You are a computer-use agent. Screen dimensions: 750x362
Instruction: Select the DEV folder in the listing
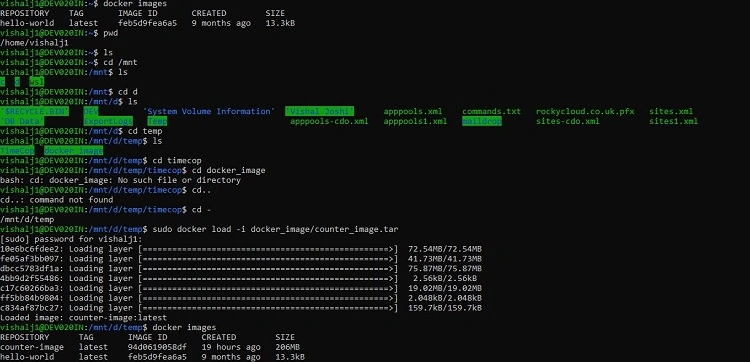tap(91, 111)
